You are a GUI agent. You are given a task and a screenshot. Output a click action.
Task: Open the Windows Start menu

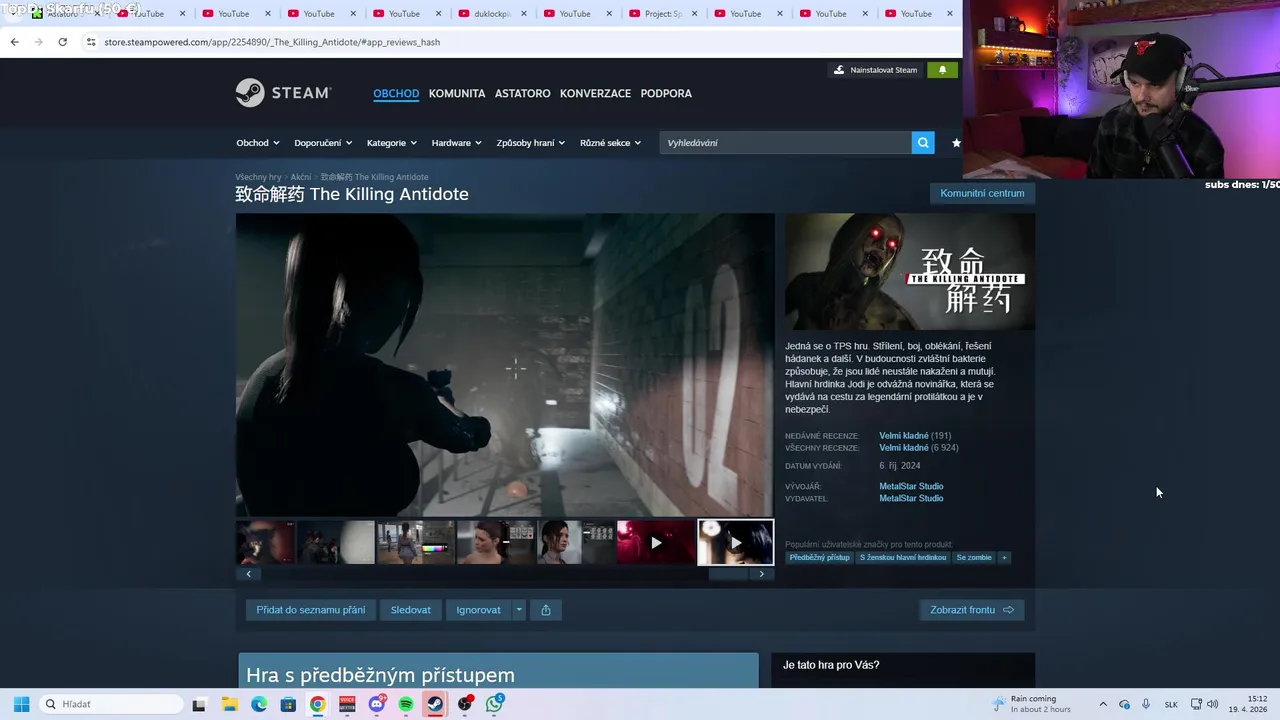[x=21, y=704]
